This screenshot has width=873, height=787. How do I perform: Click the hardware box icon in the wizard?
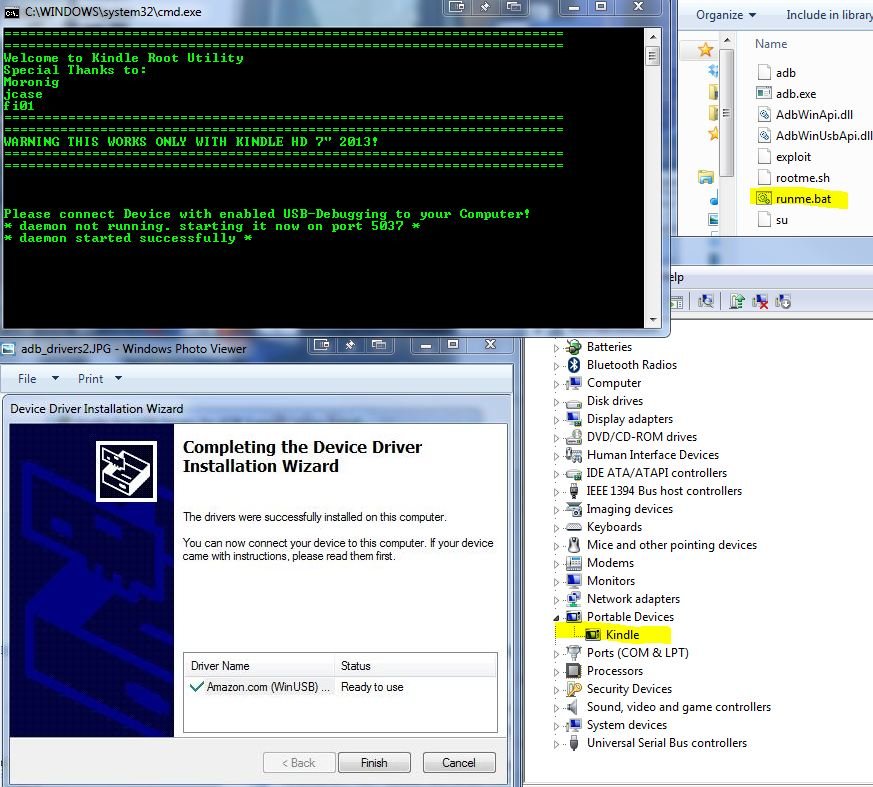pos(126,471)
